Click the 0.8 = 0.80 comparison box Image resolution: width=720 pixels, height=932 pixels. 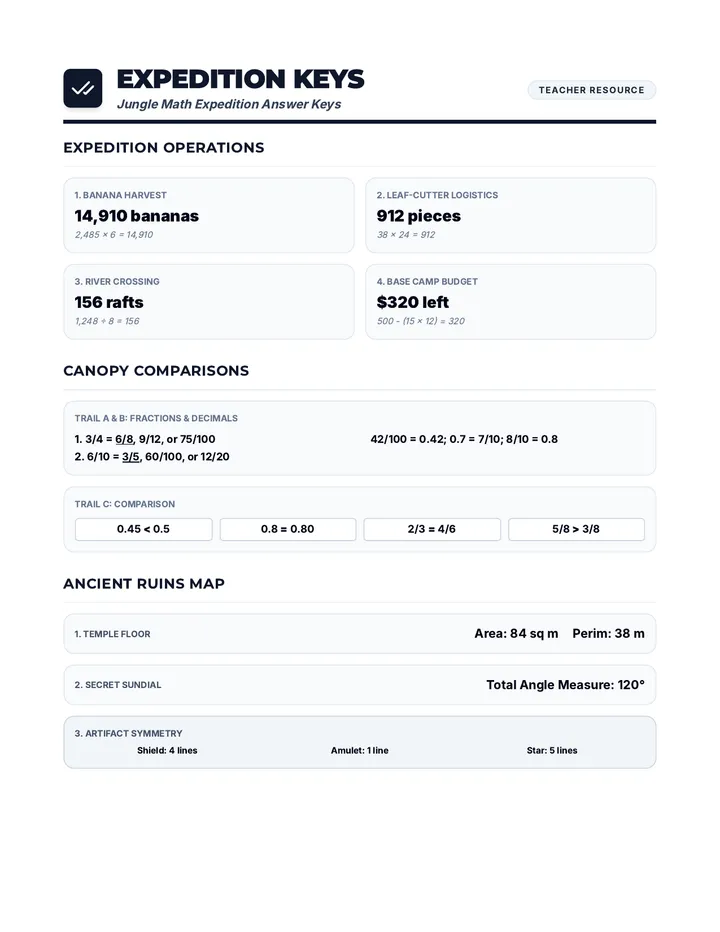pyautogui.click(x=288, y=529)
